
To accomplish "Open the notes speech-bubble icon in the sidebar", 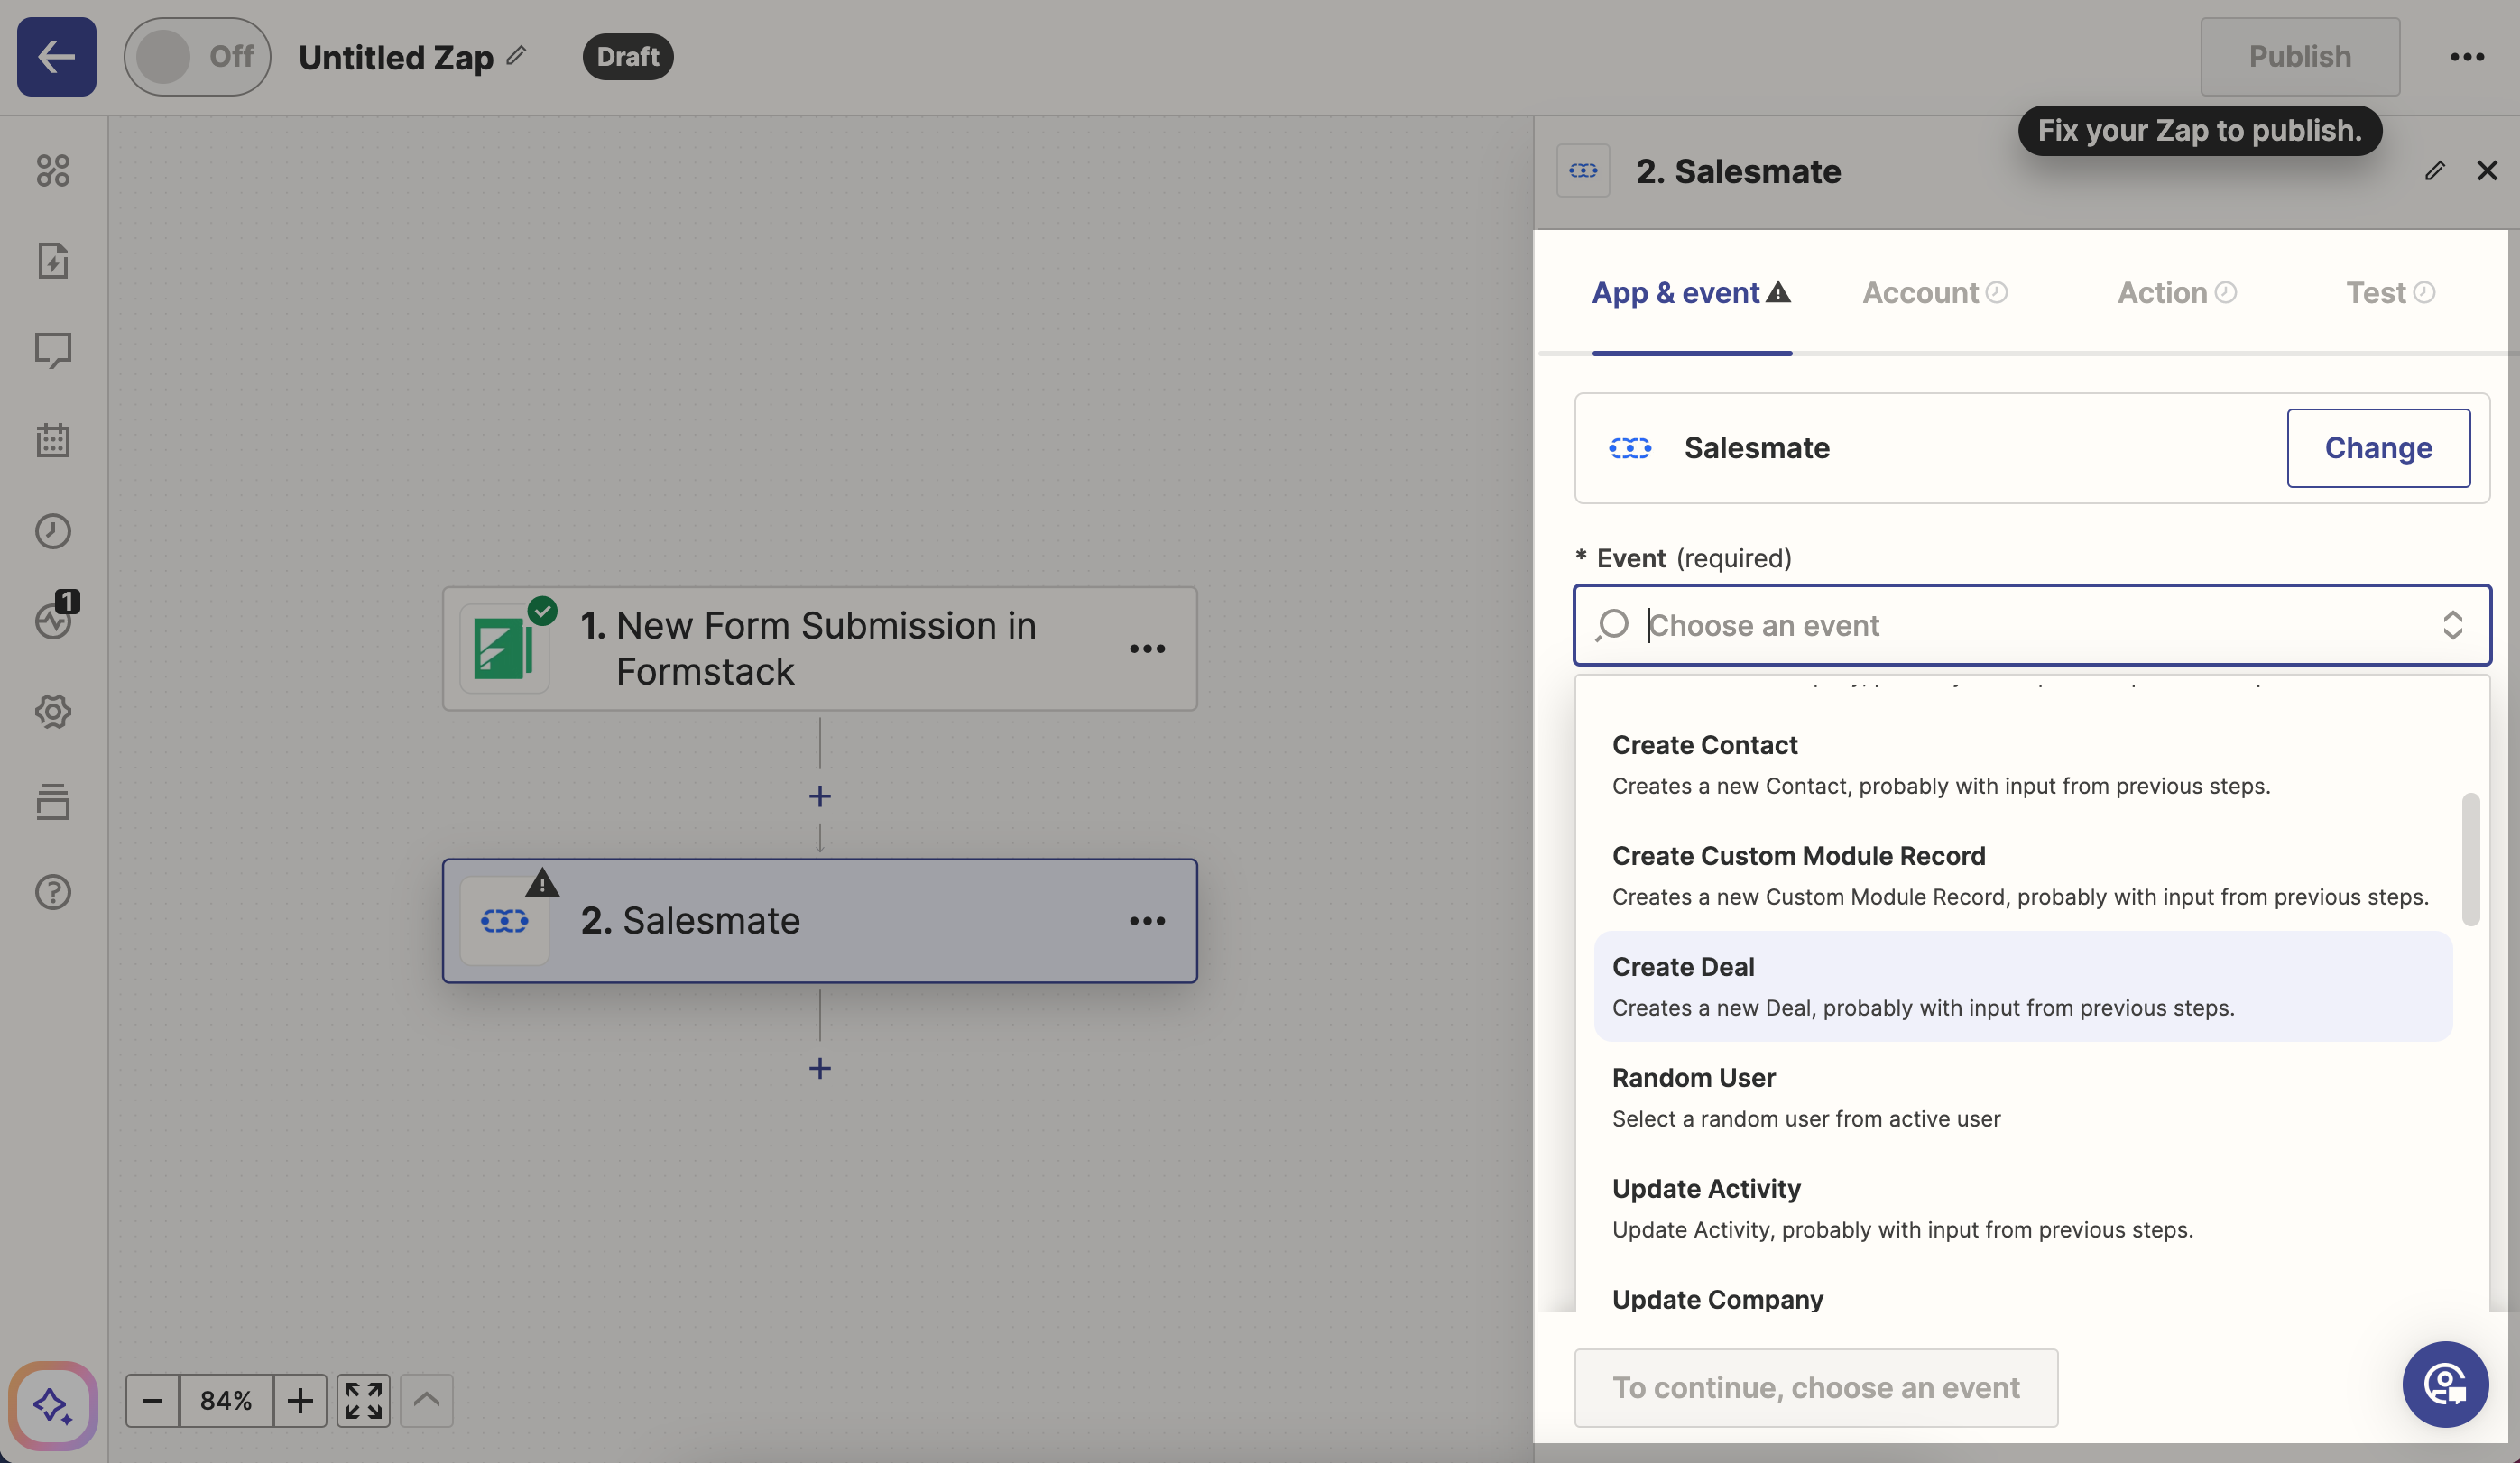I will (53, 350).
